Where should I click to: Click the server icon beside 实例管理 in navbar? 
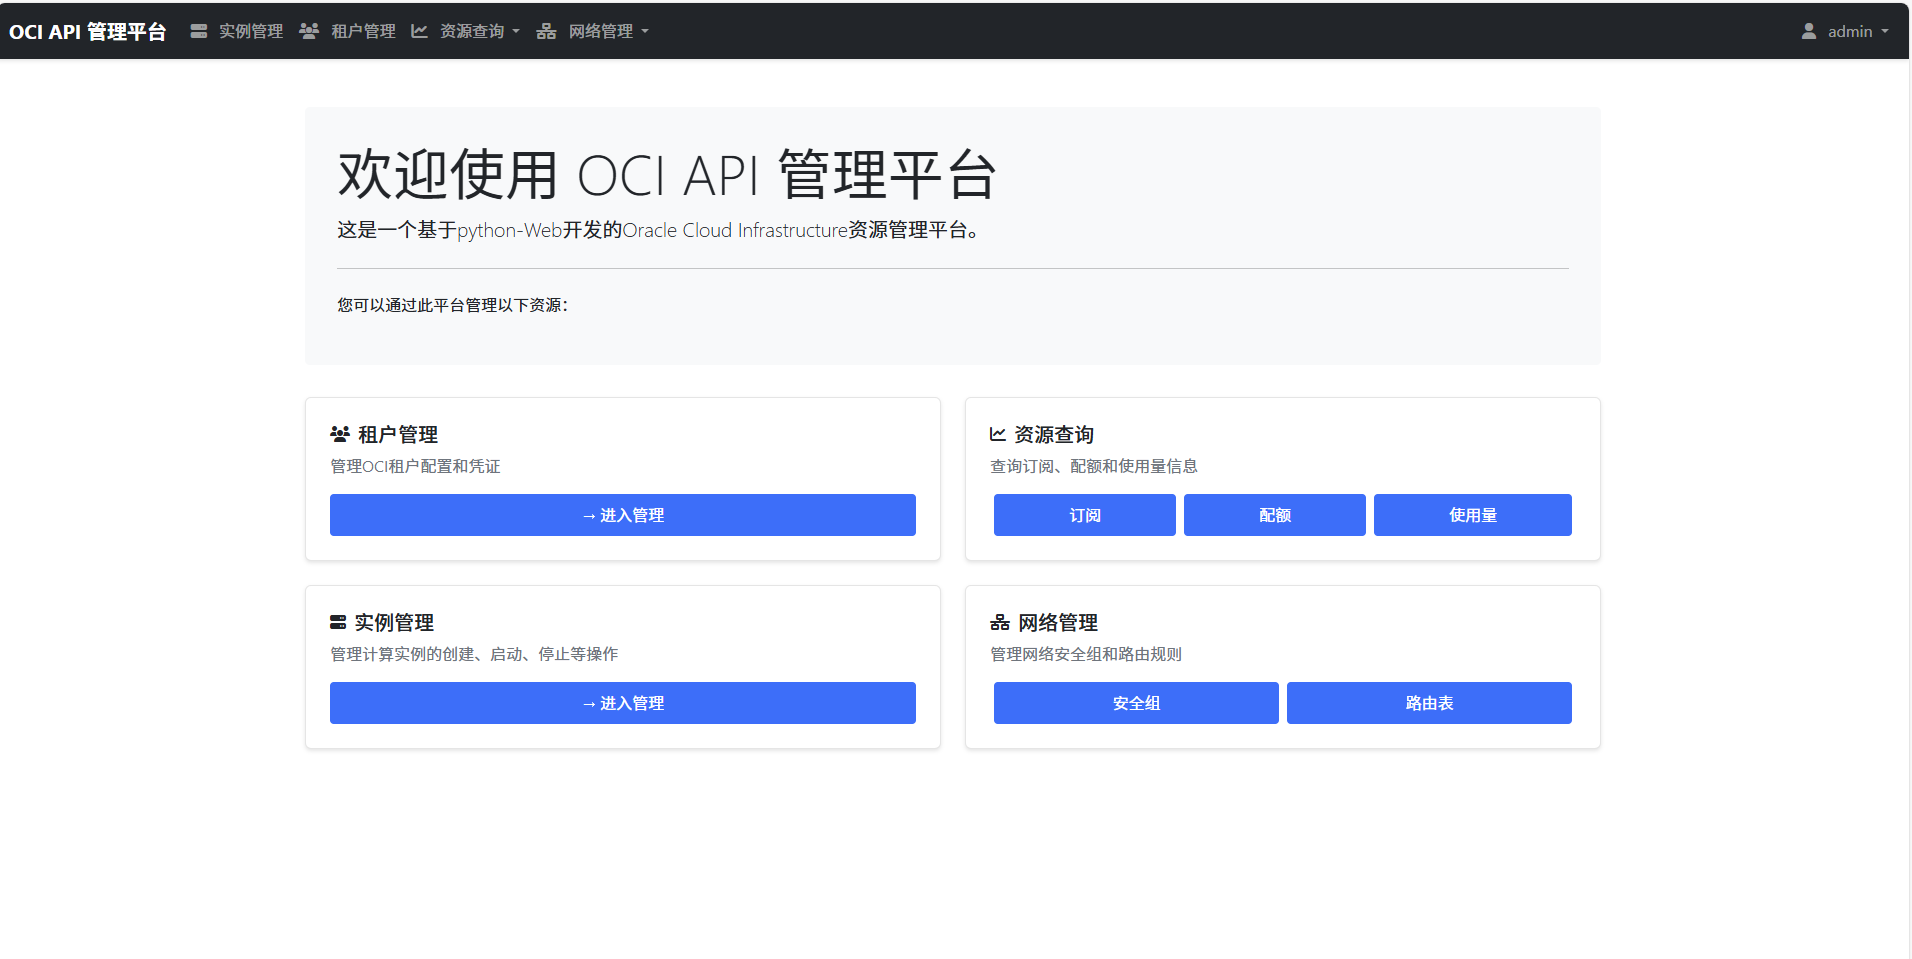pos(199,32)
